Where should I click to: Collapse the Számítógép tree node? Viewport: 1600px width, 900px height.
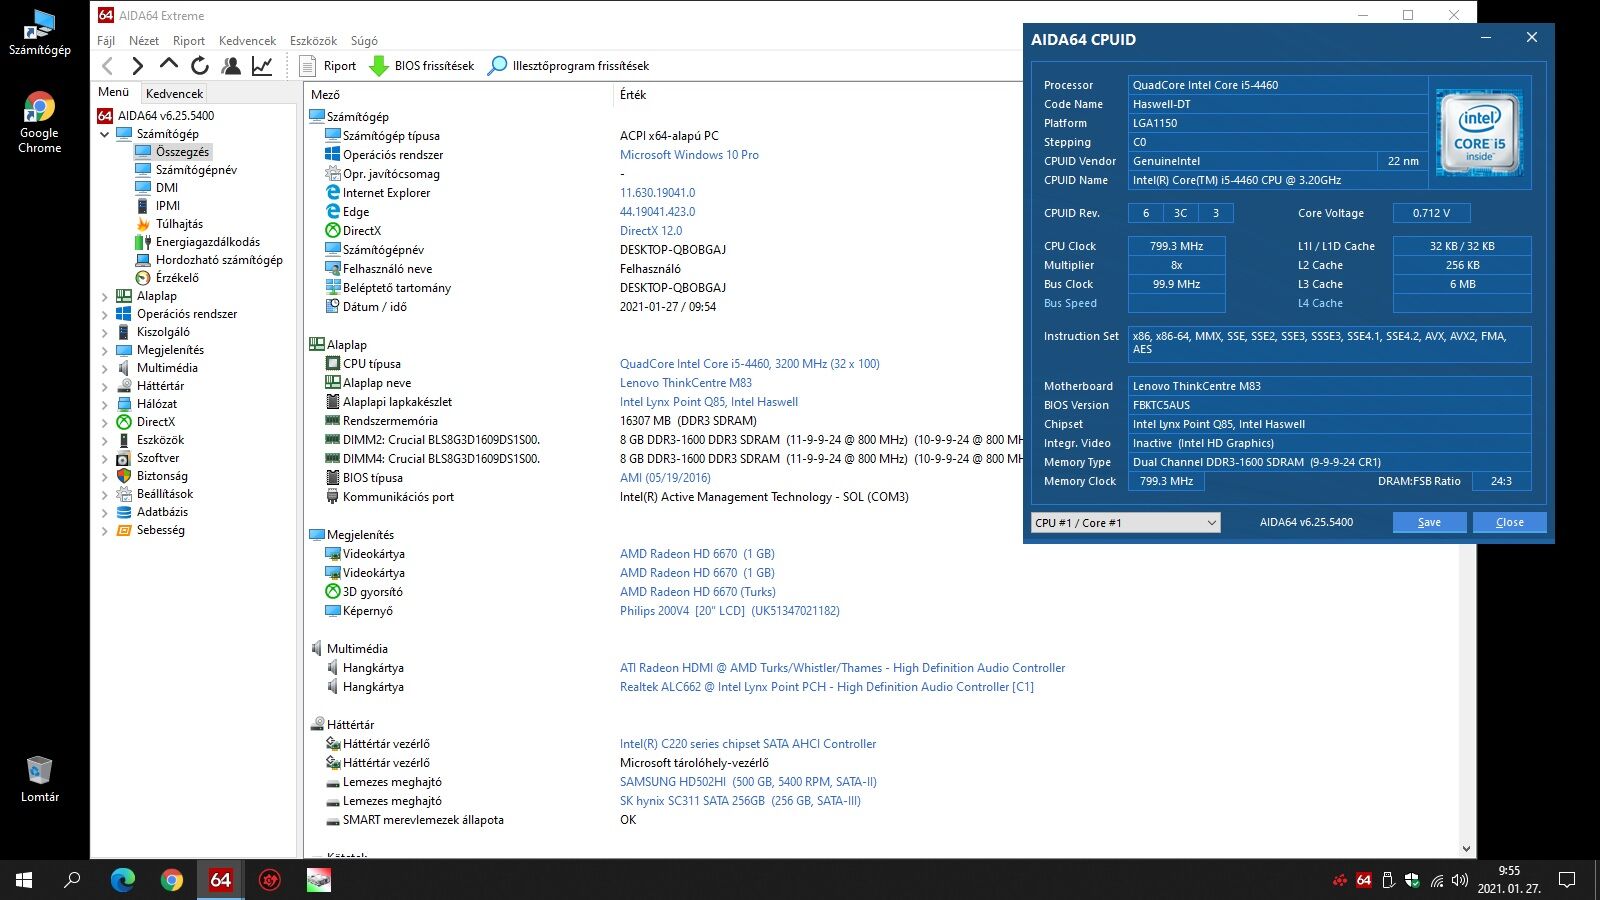tap(105, 134)
